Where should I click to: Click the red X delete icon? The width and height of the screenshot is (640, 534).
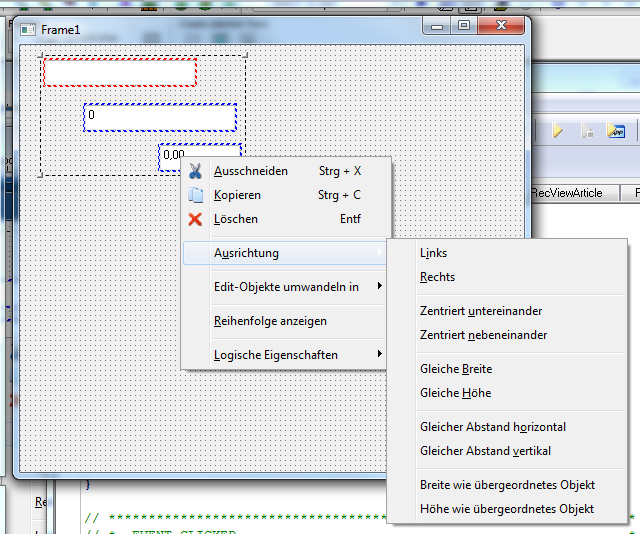click(195, 219)
